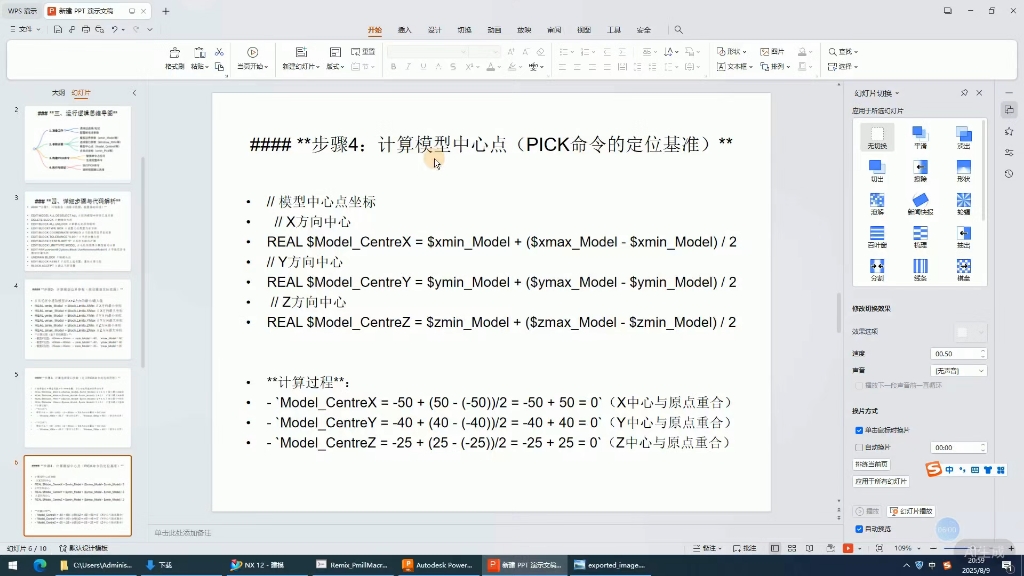The height and width of the screenshot is (576, 1024).
Task: Switch to the 动画 ribbon tab
Action: coord(494,30)
